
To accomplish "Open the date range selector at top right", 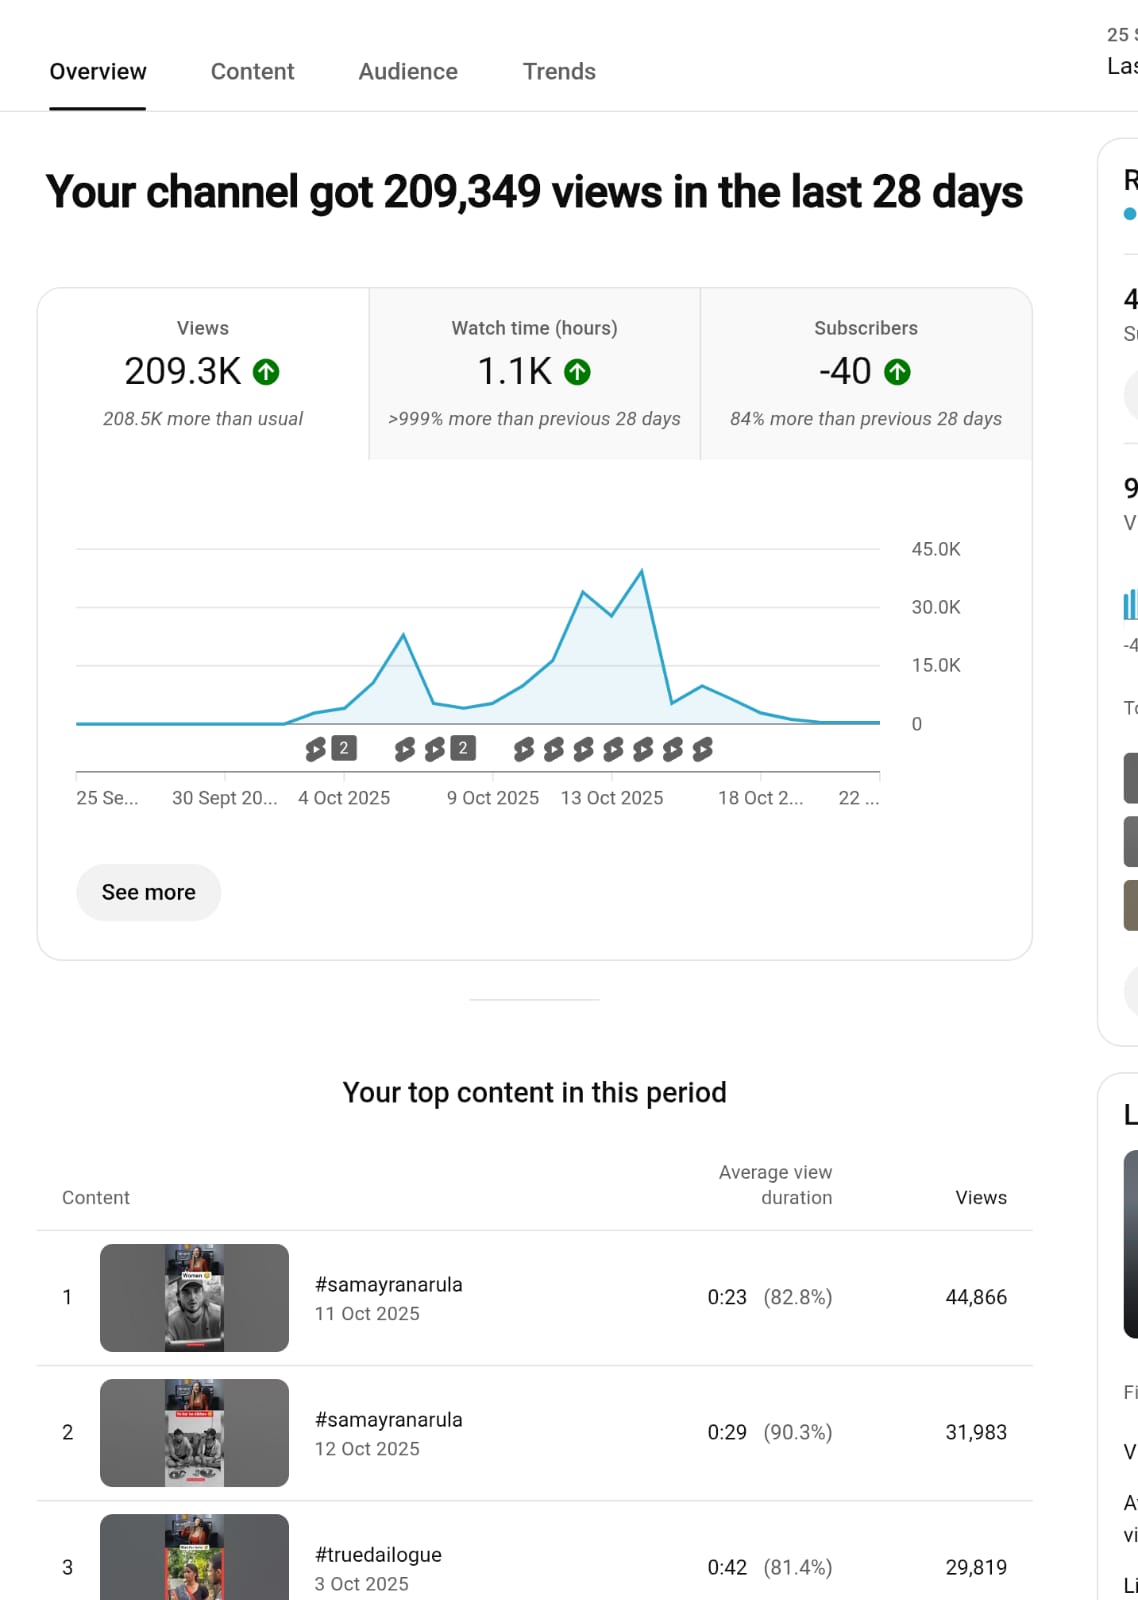I will (x=1120, y=52).
